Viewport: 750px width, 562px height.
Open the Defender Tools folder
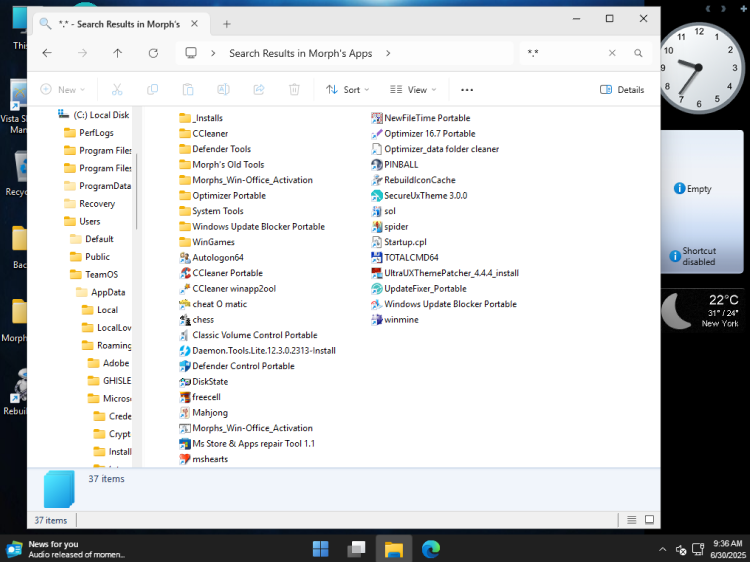click(215, 149)
